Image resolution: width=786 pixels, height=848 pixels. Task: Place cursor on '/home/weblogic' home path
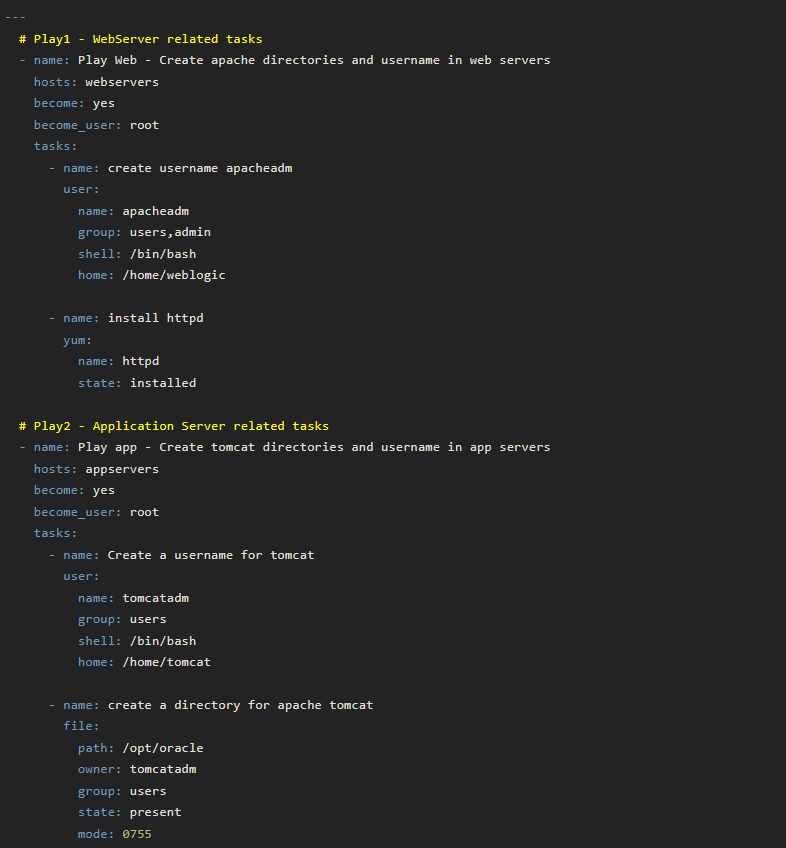(174, 276)
